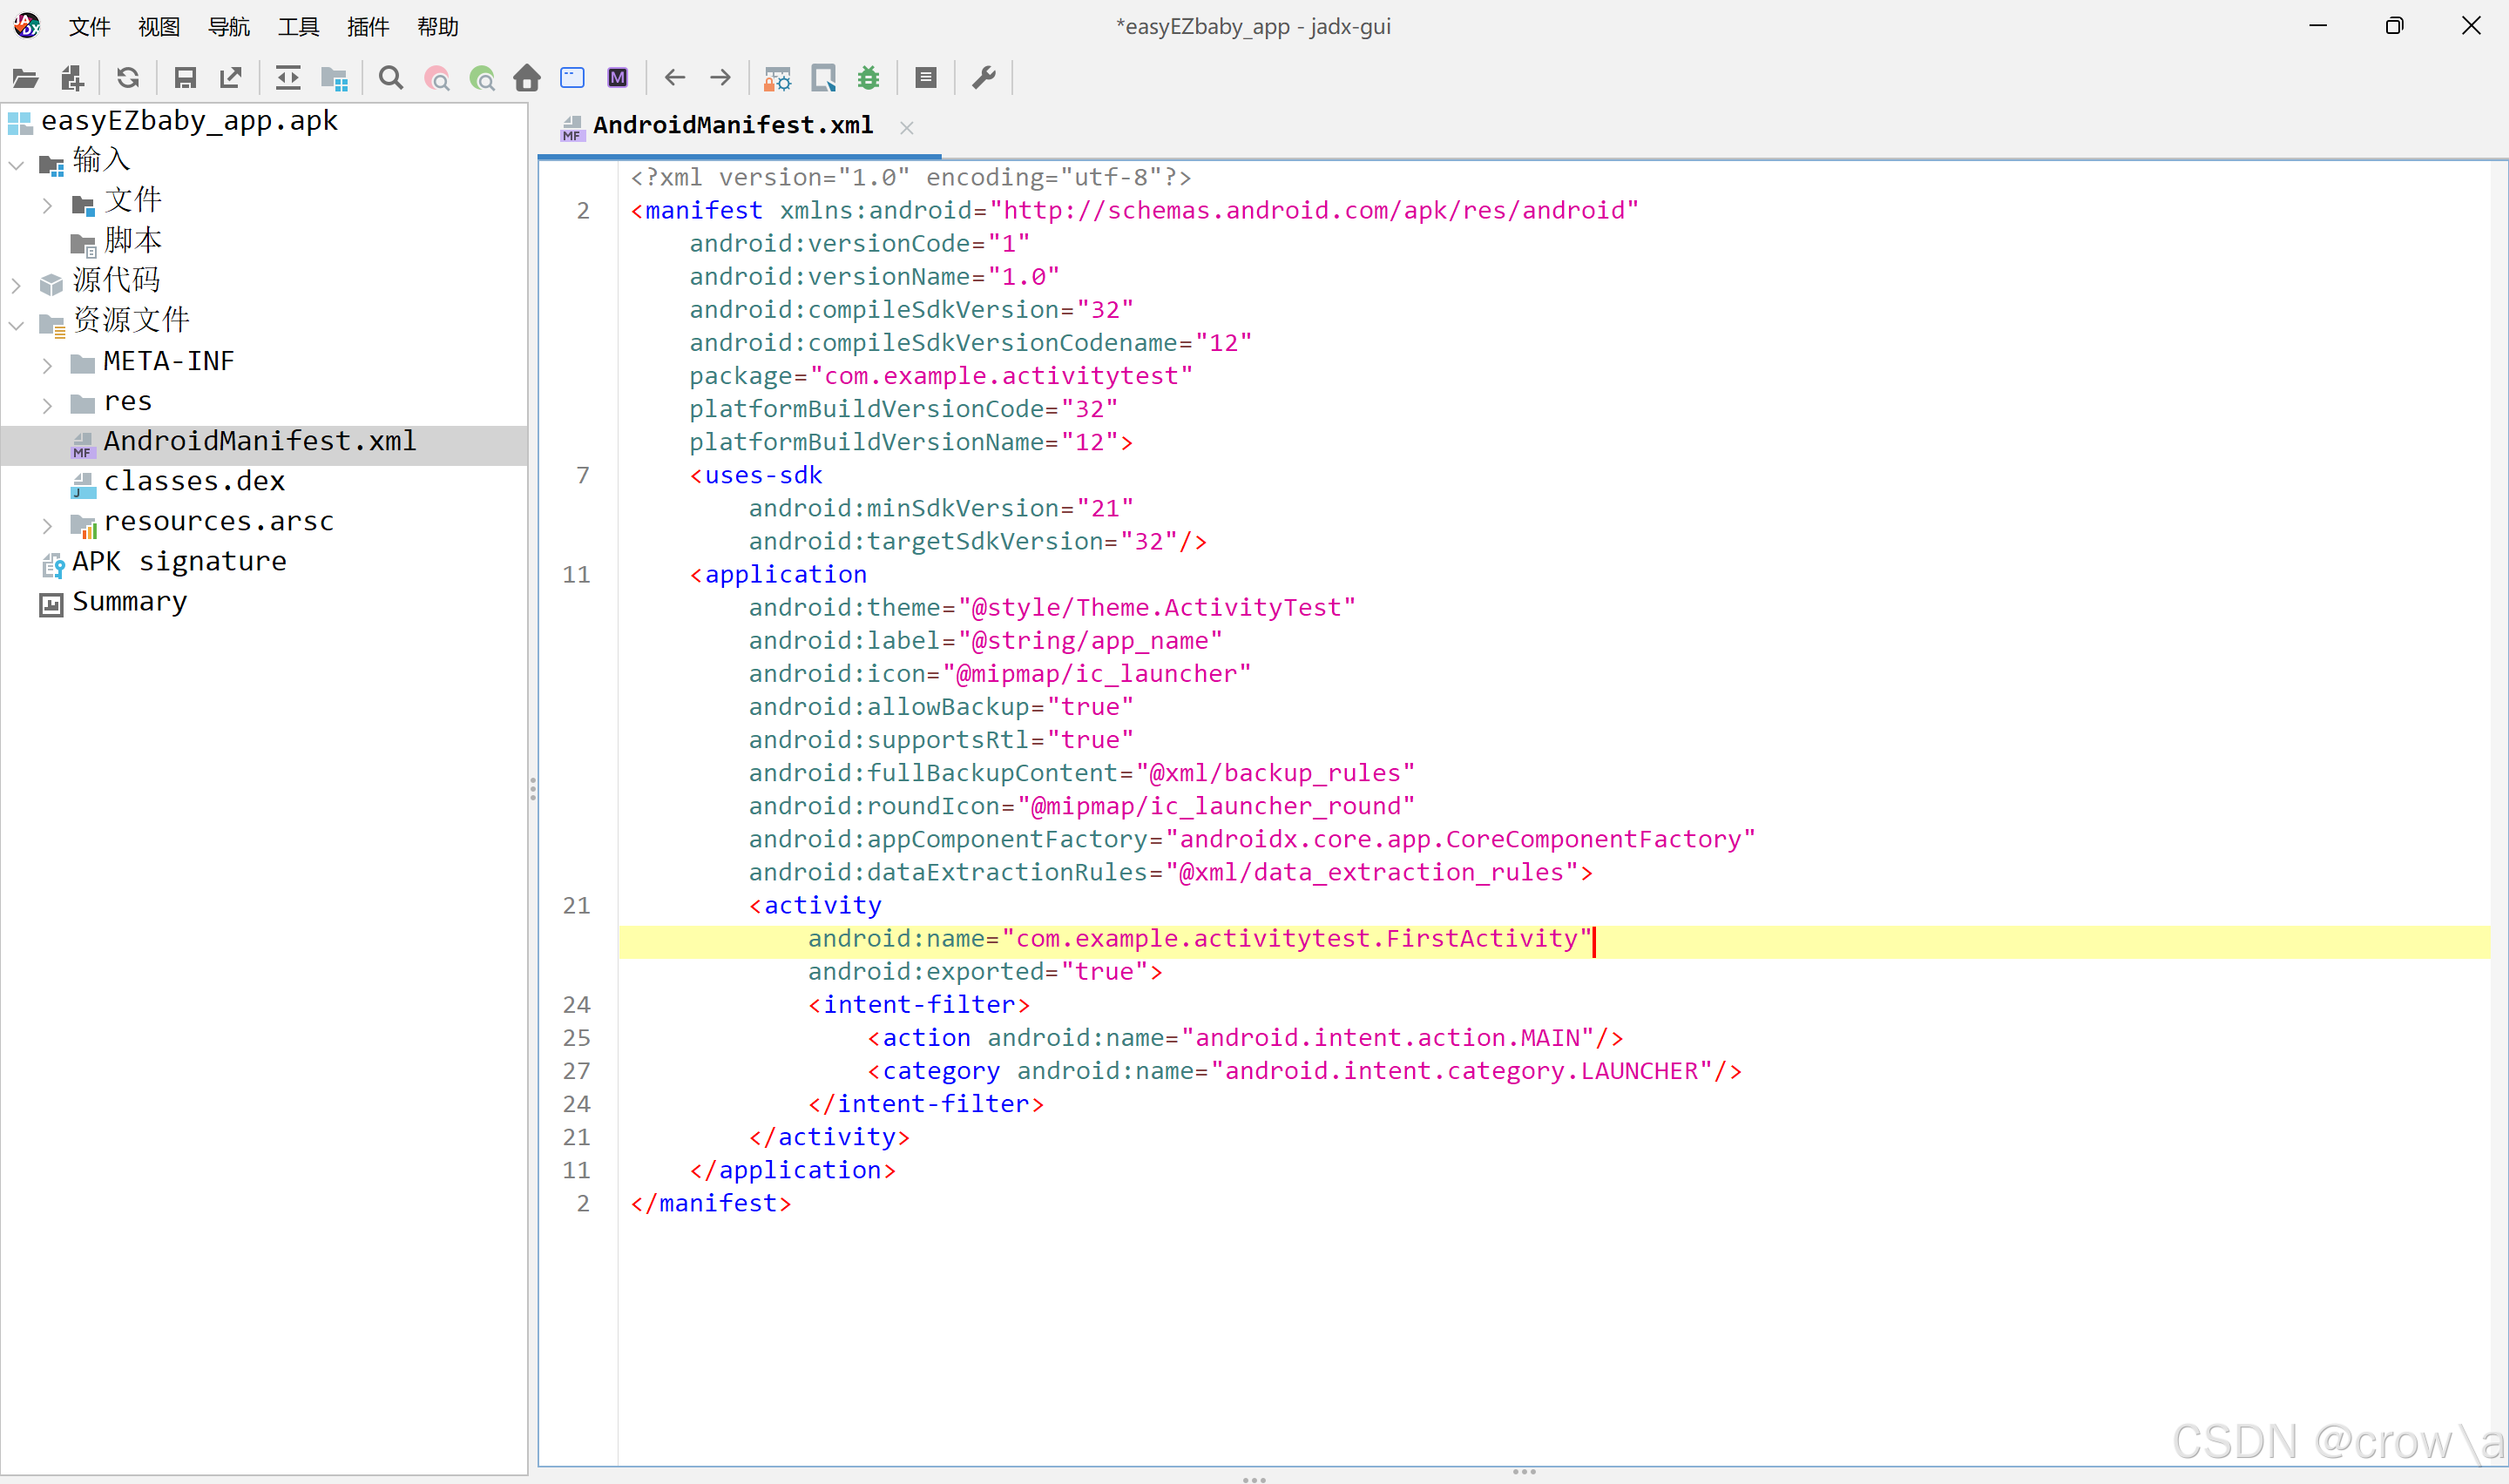Toggle deobfuscation on the toolbar
The image size is (2509, 1484).
pyautogui.click(x=776, y=78)
